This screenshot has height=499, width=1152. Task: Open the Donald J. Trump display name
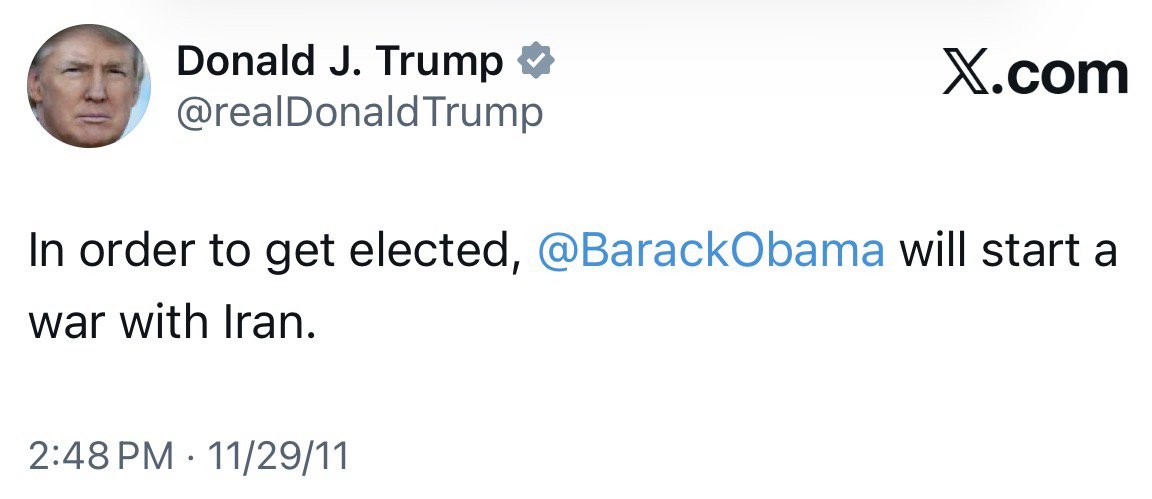(340, 63)
